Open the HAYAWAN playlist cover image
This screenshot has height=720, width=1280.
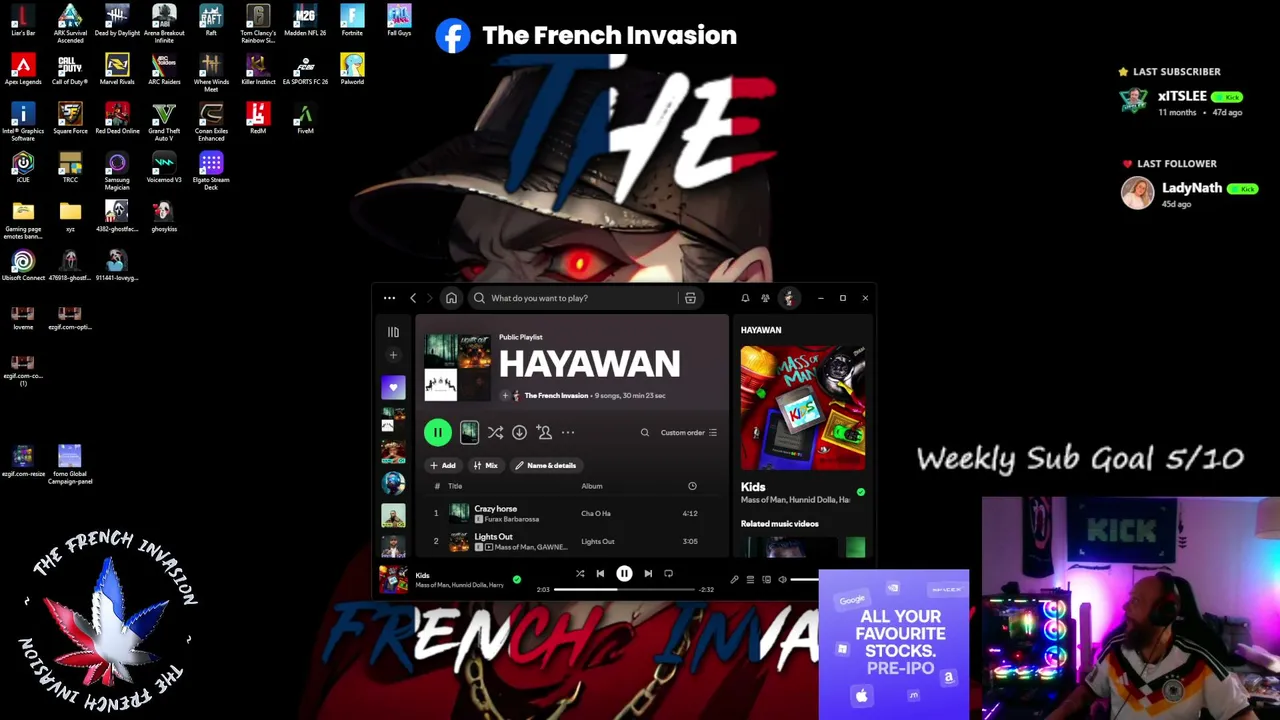click(x=457, y=367)
